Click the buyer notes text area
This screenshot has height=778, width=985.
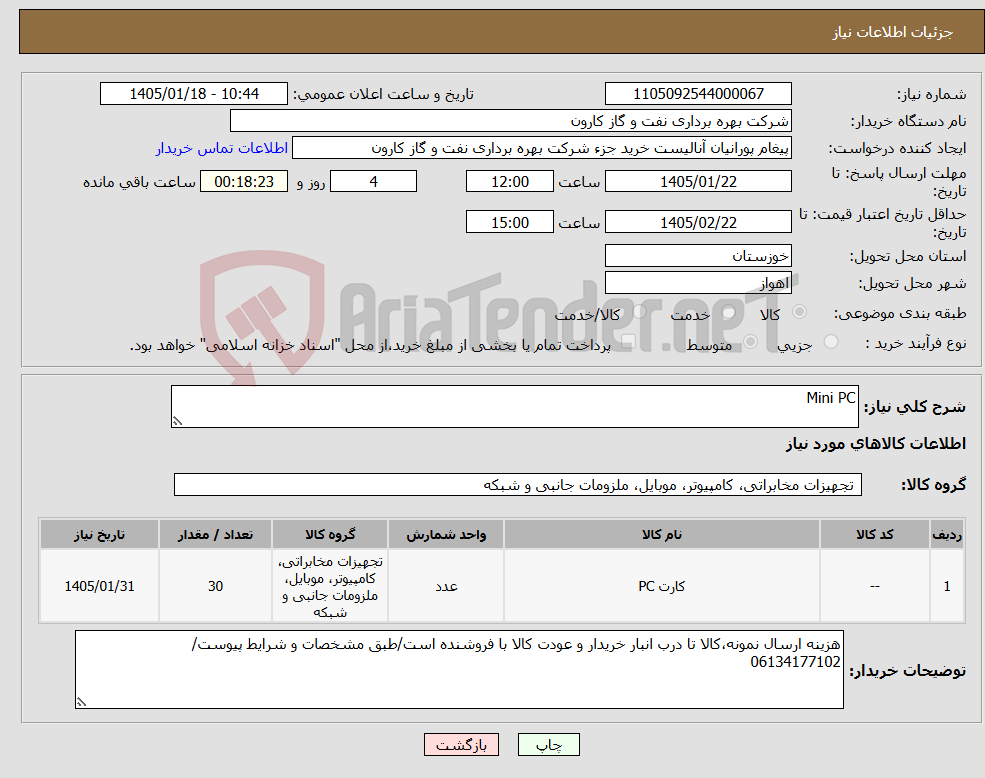pyautogui.click(x=459, y=670)
